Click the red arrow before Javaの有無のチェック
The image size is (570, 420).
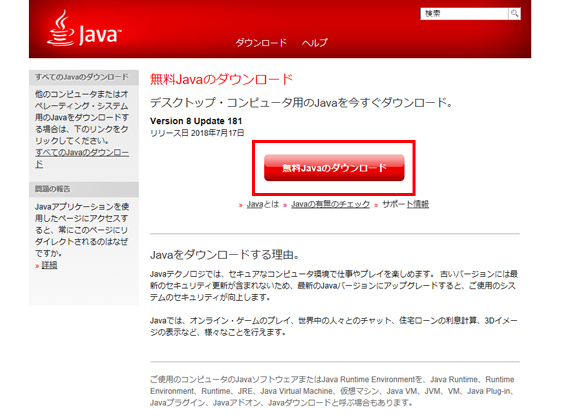tap(285, 205)
